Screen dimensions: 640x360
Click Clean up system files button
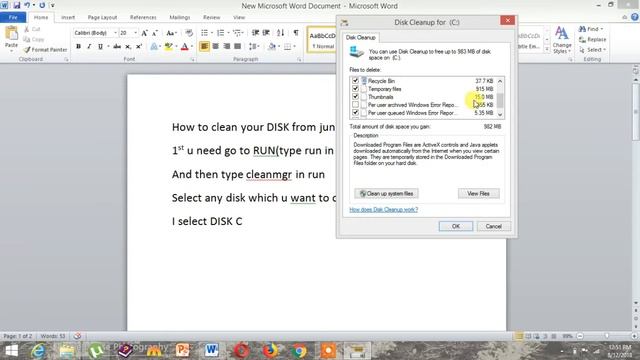point(386,193)
